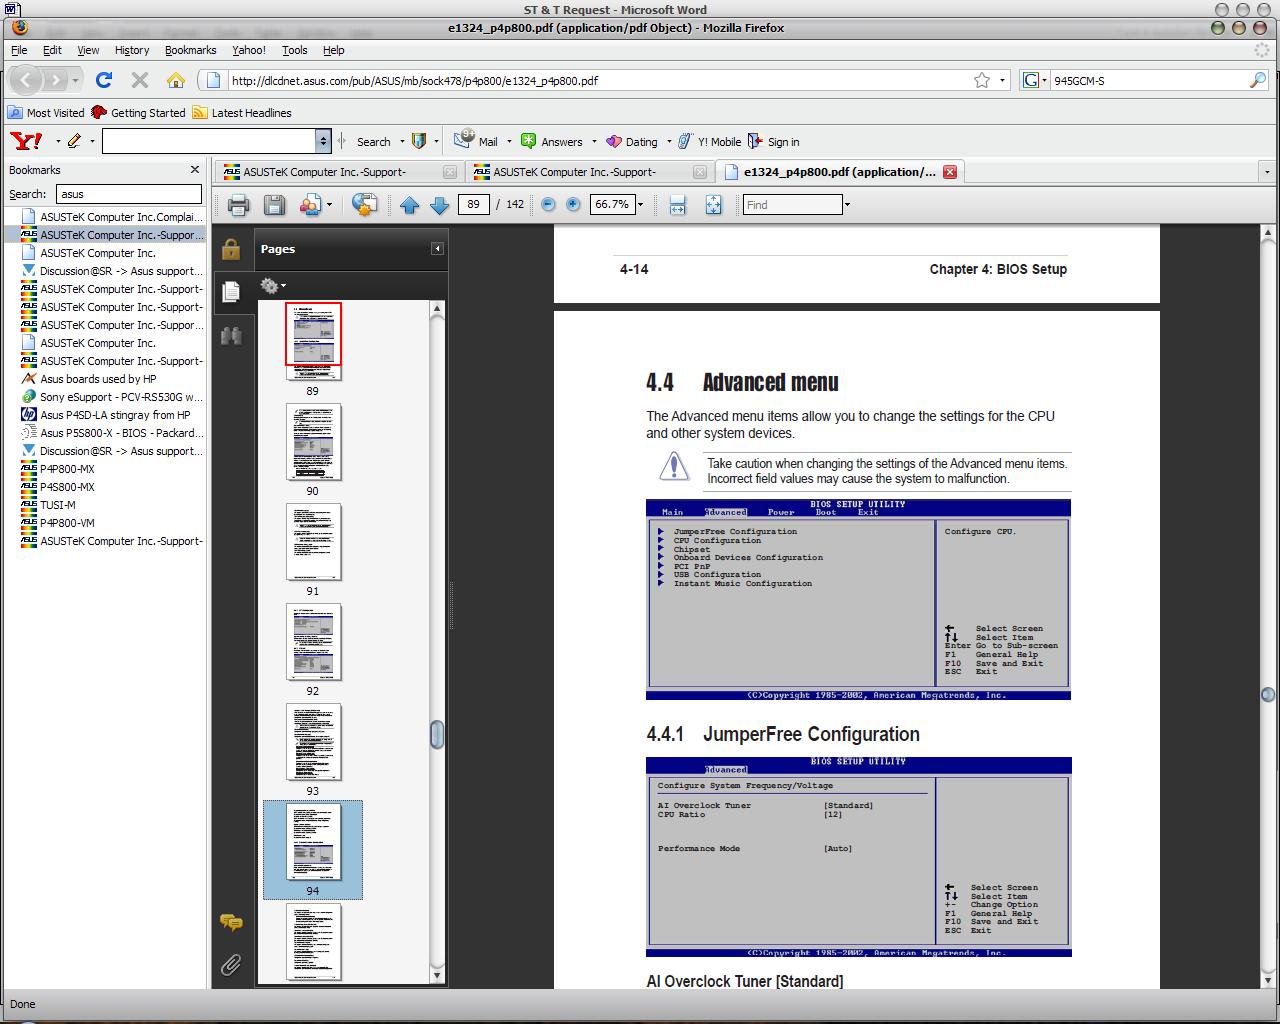Open the security lock panel icon

[231, 249]
